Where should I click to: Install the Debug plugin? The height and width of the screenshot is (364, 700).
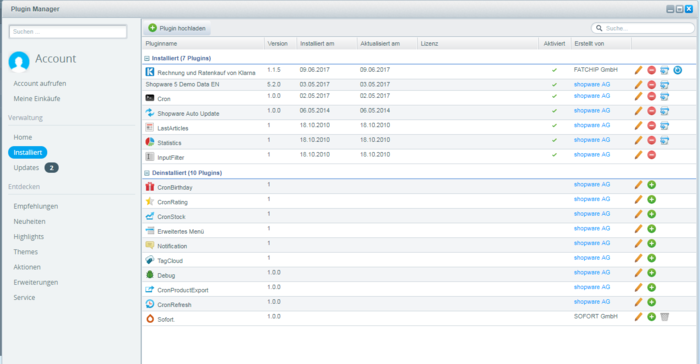tap(651, 273)
